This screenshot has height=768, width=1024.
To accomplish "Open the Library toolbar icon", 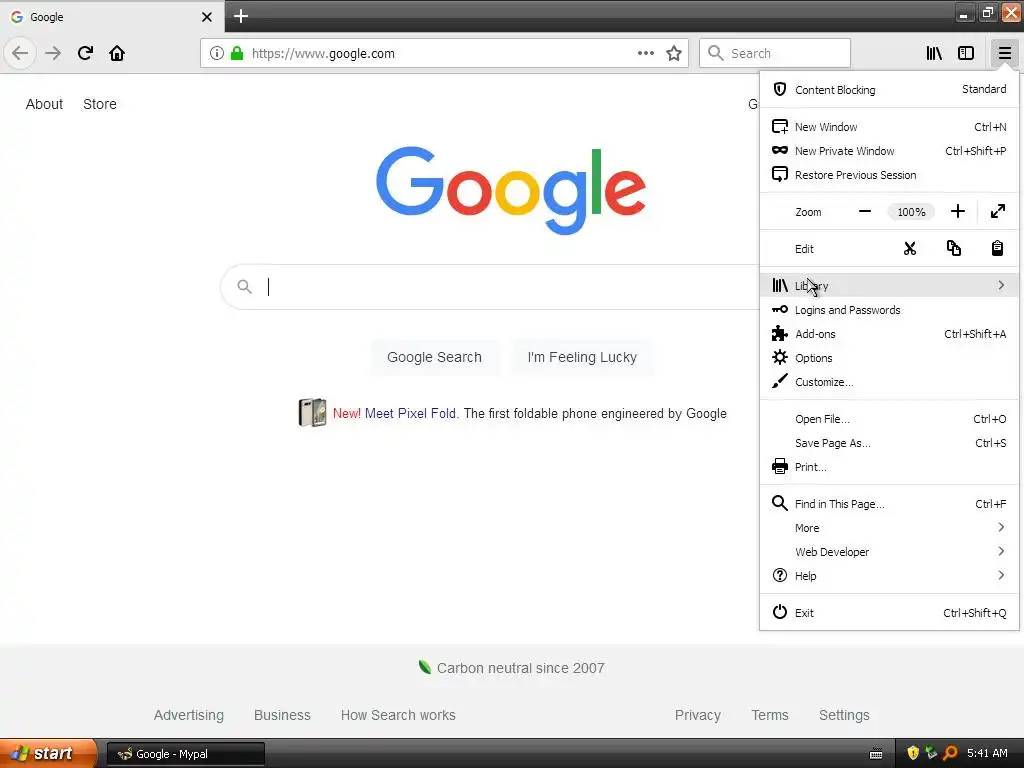I will click(x=934, y=53).
